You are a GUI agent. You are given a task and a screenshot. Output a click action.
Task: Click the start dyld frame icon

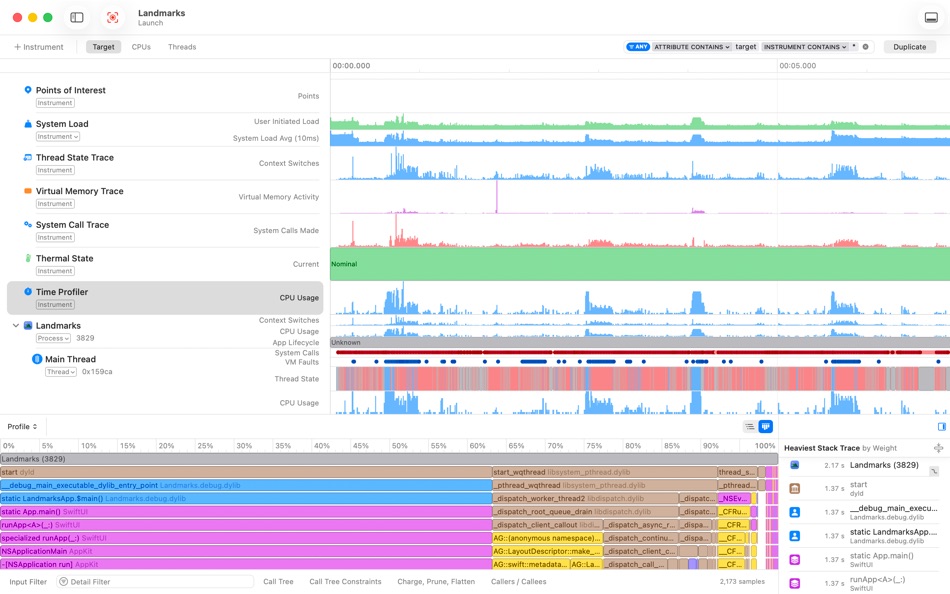[x=794, y=489]
